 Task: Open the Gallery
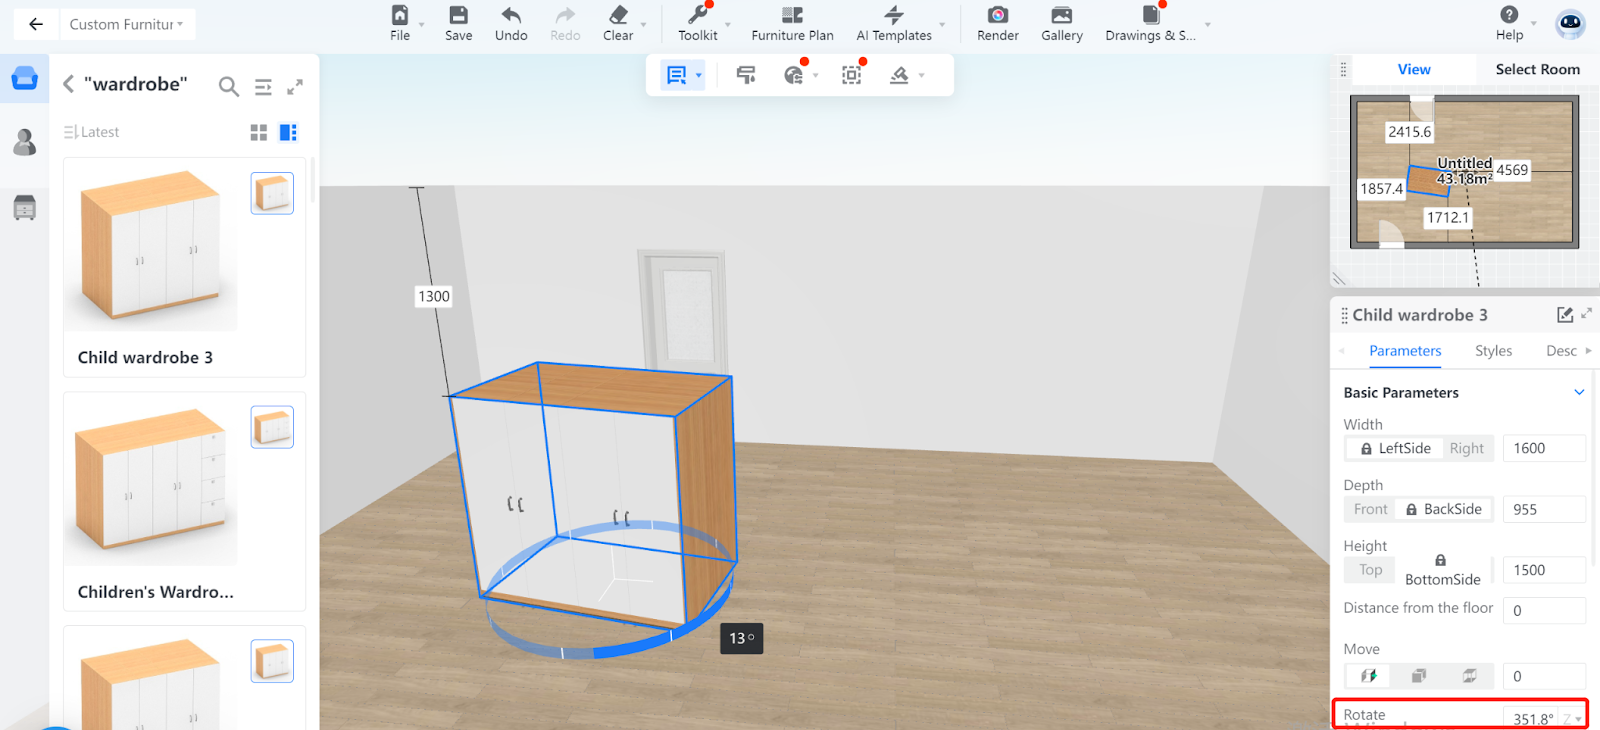coord(1061,23)
